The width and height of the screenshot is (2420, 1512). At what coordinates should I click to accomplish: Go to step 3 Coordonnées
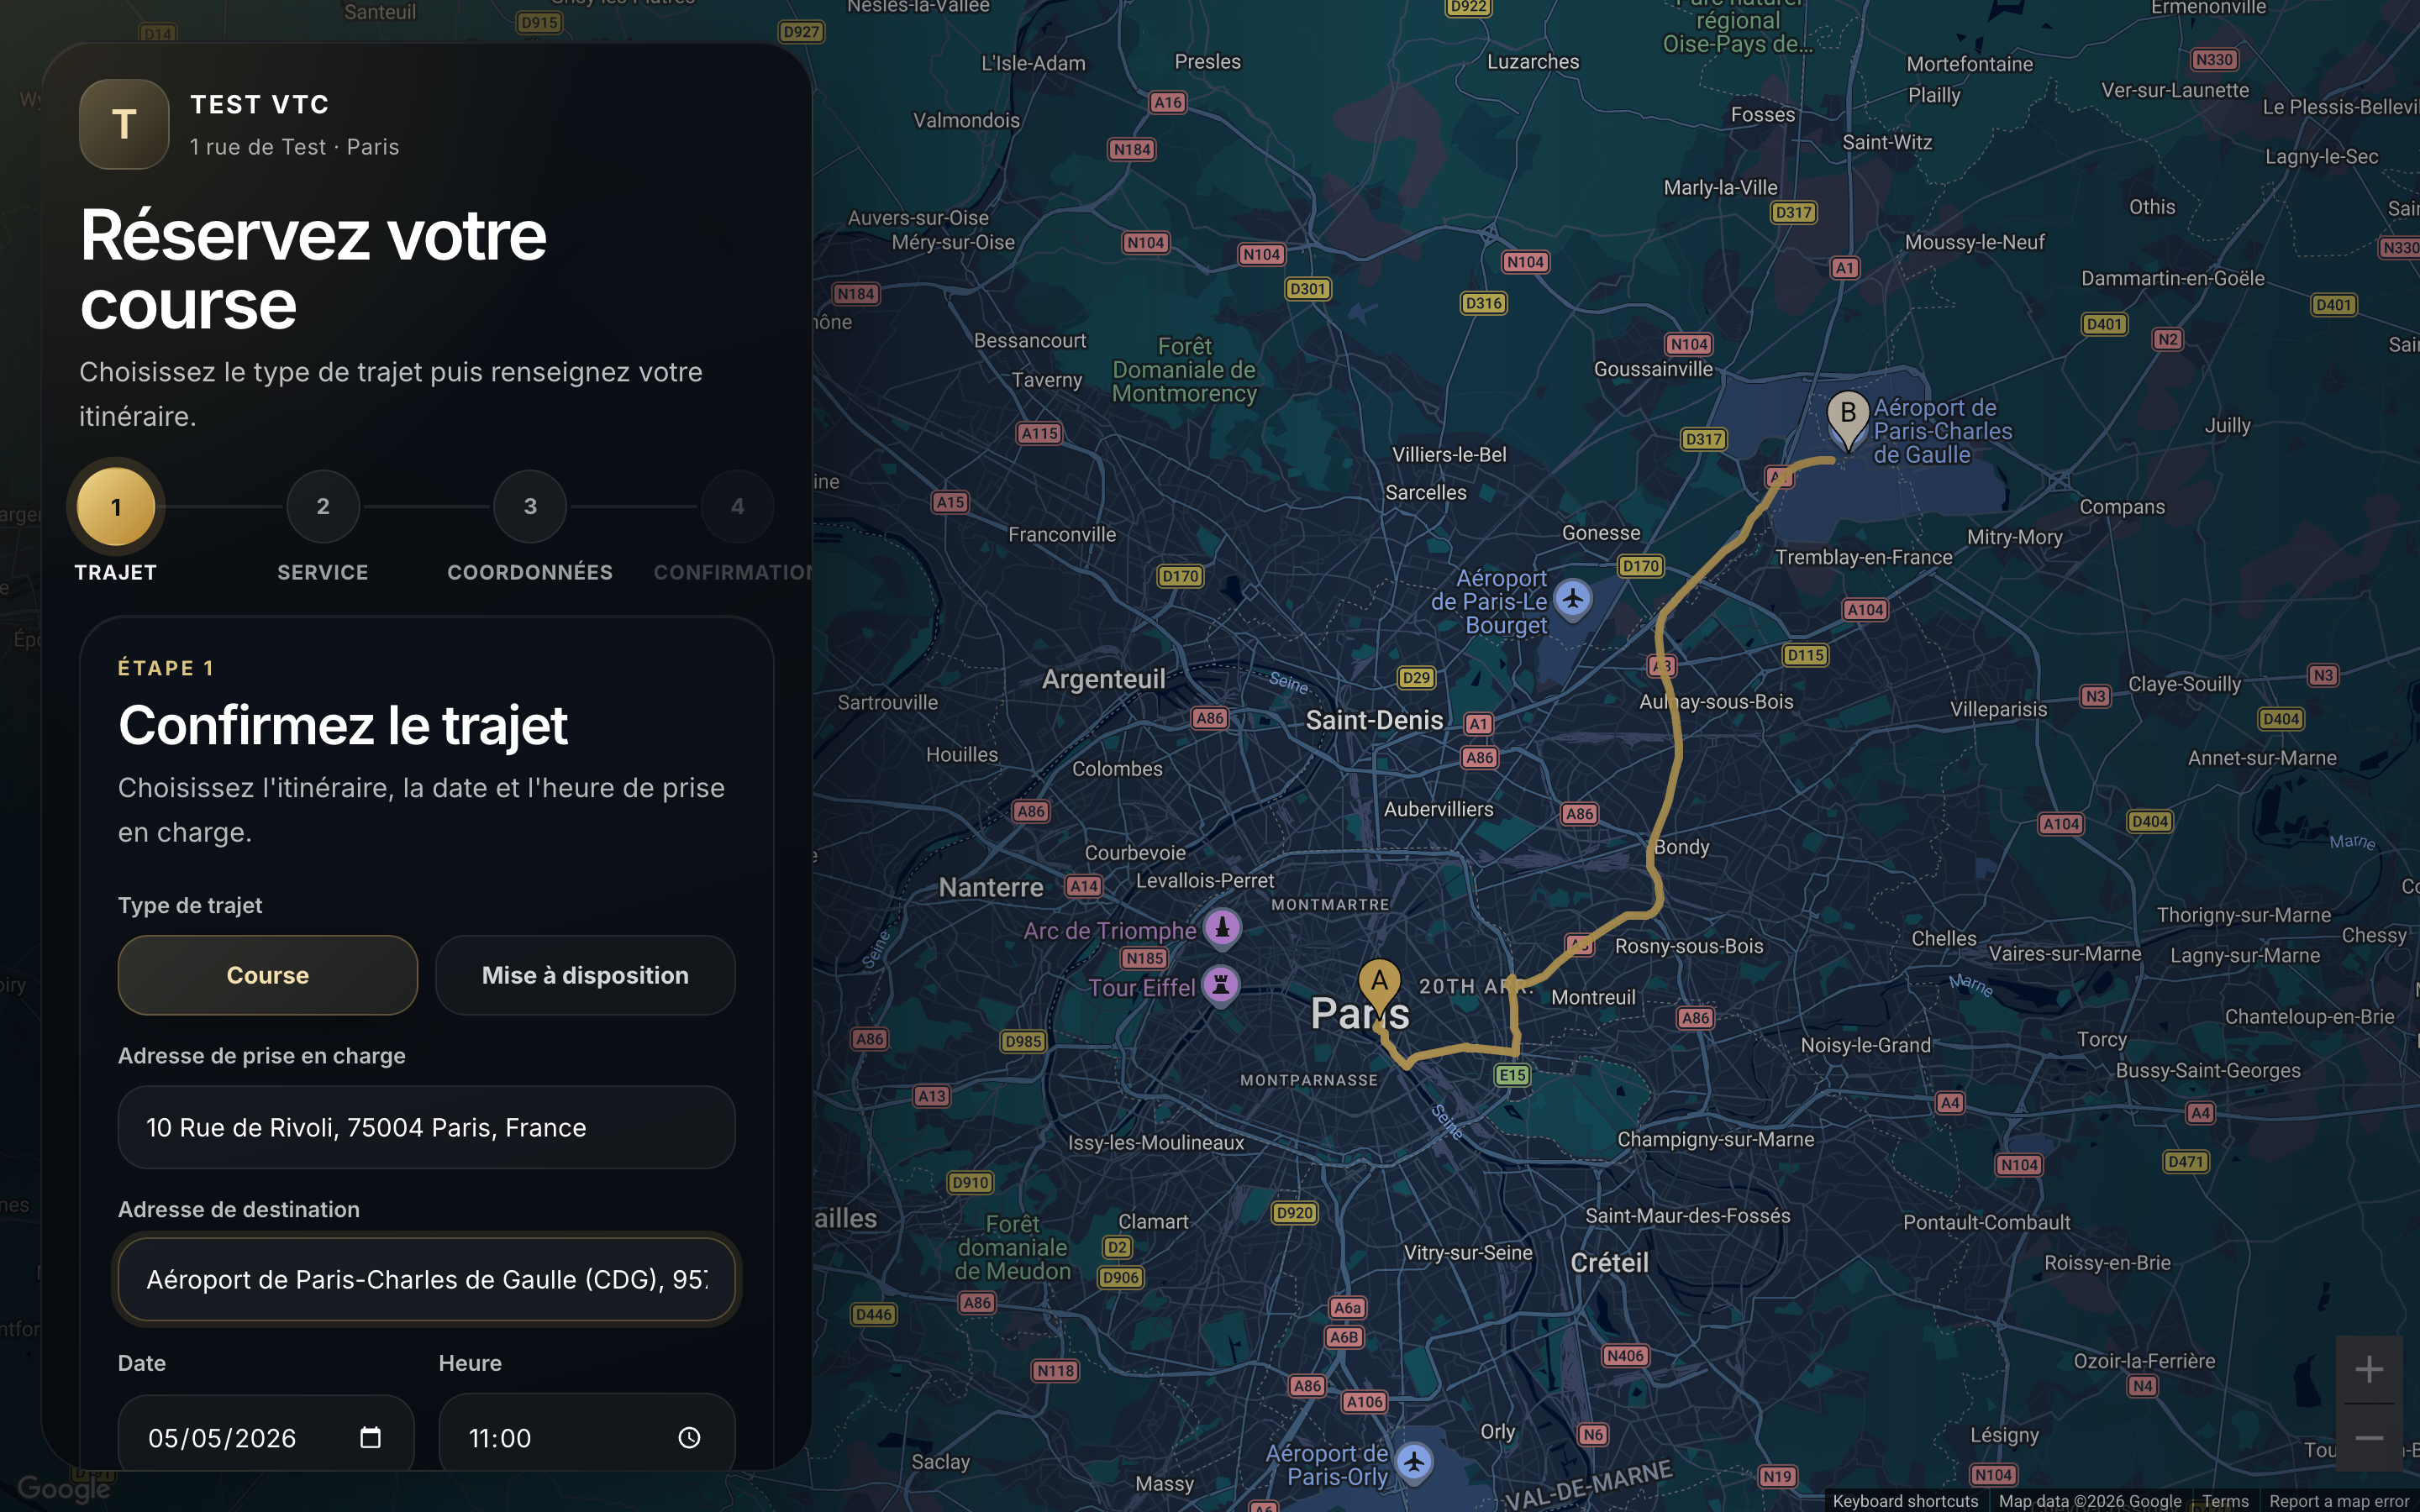click(530, 507)
